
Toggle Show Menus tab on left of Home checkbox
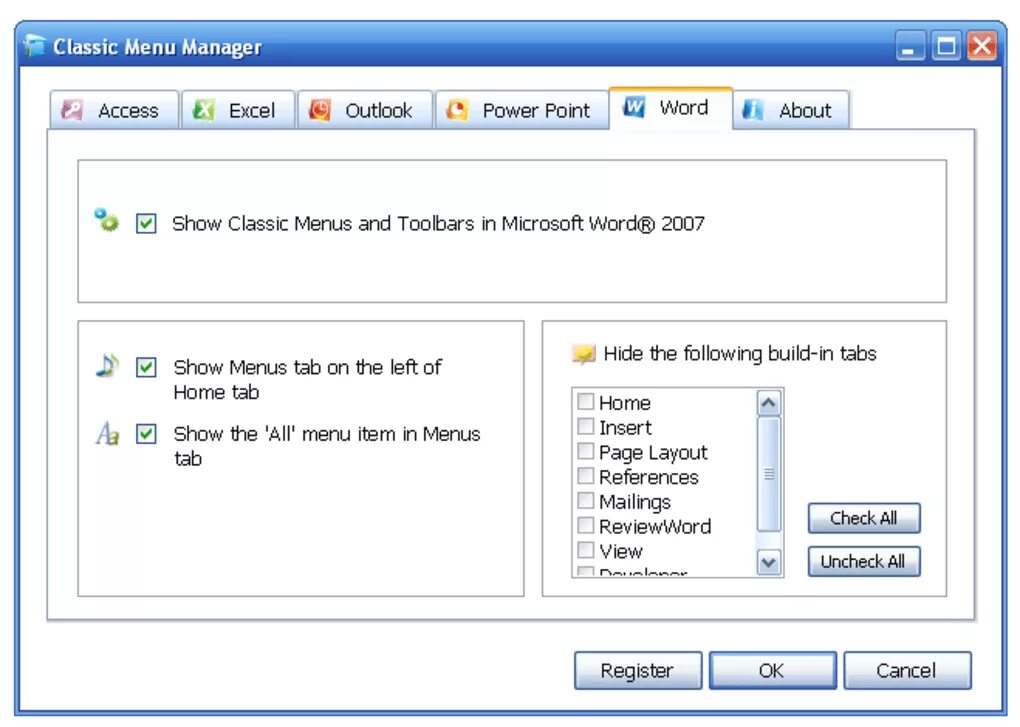[x=146, y=367]
